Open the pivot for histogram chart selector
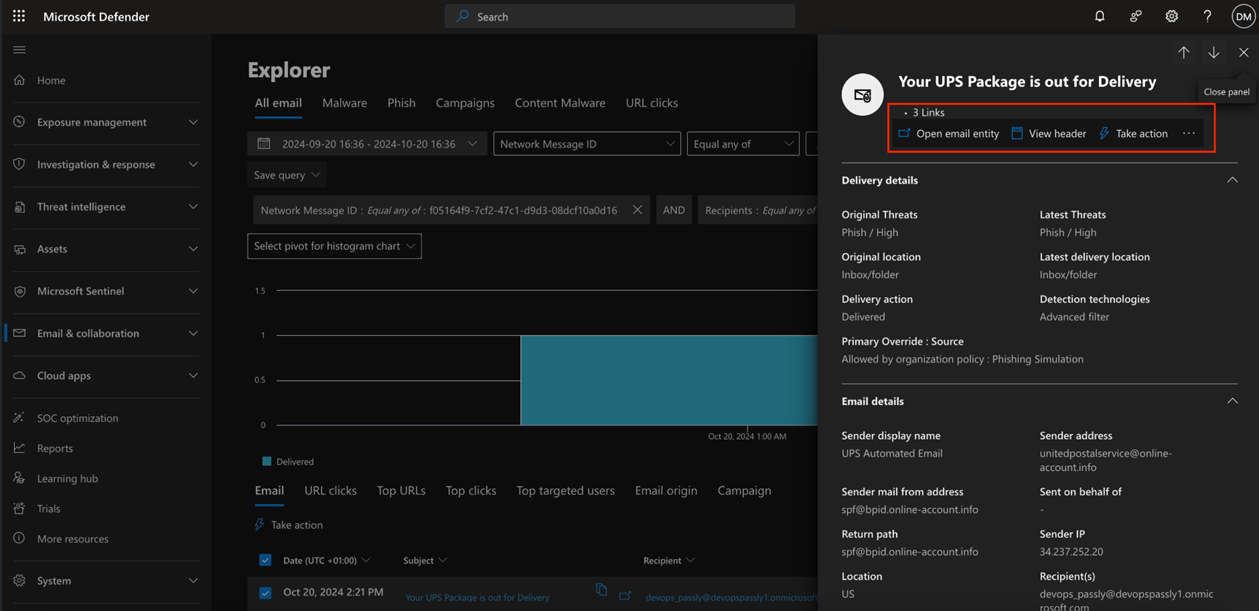This screenshot has height=611, width=1259. [x=334, y=245]
